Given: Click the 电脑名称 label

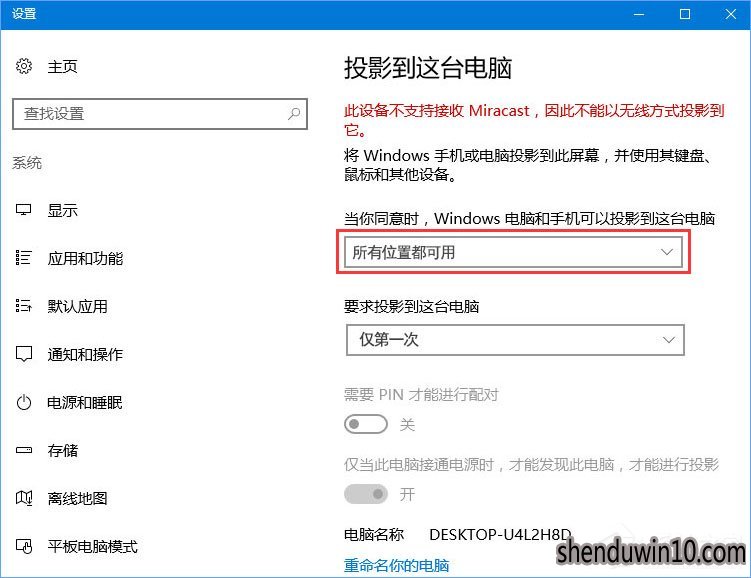Looking at the screenshot, I should (x=374, y=534).
